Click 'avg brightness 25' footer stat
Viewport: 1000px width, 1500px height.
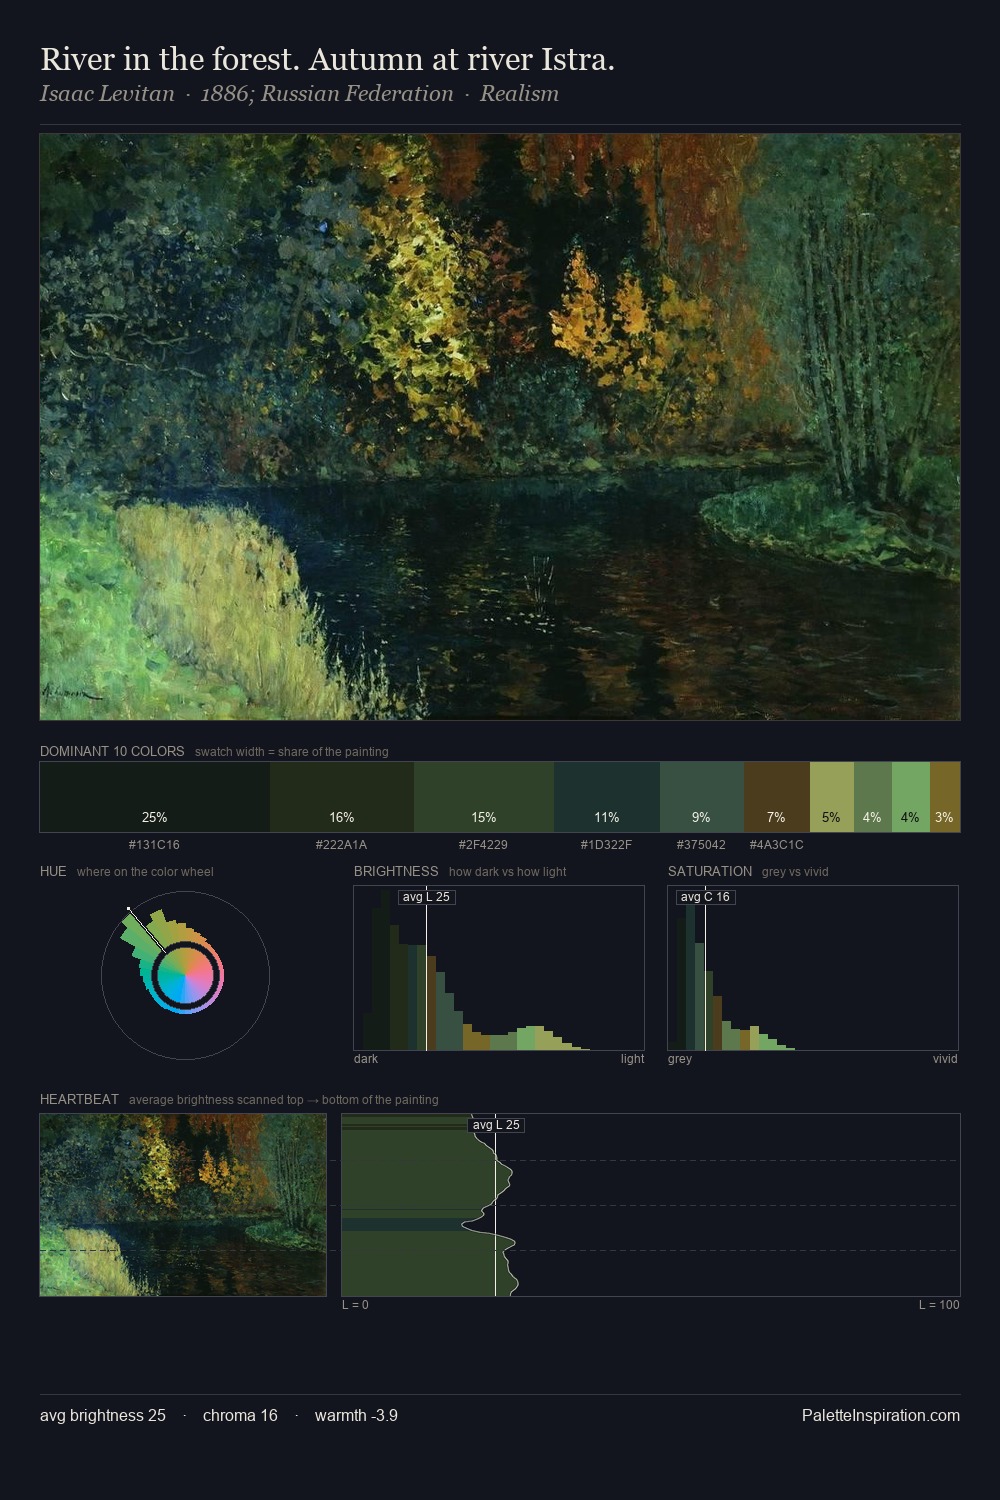(103, 1415)
